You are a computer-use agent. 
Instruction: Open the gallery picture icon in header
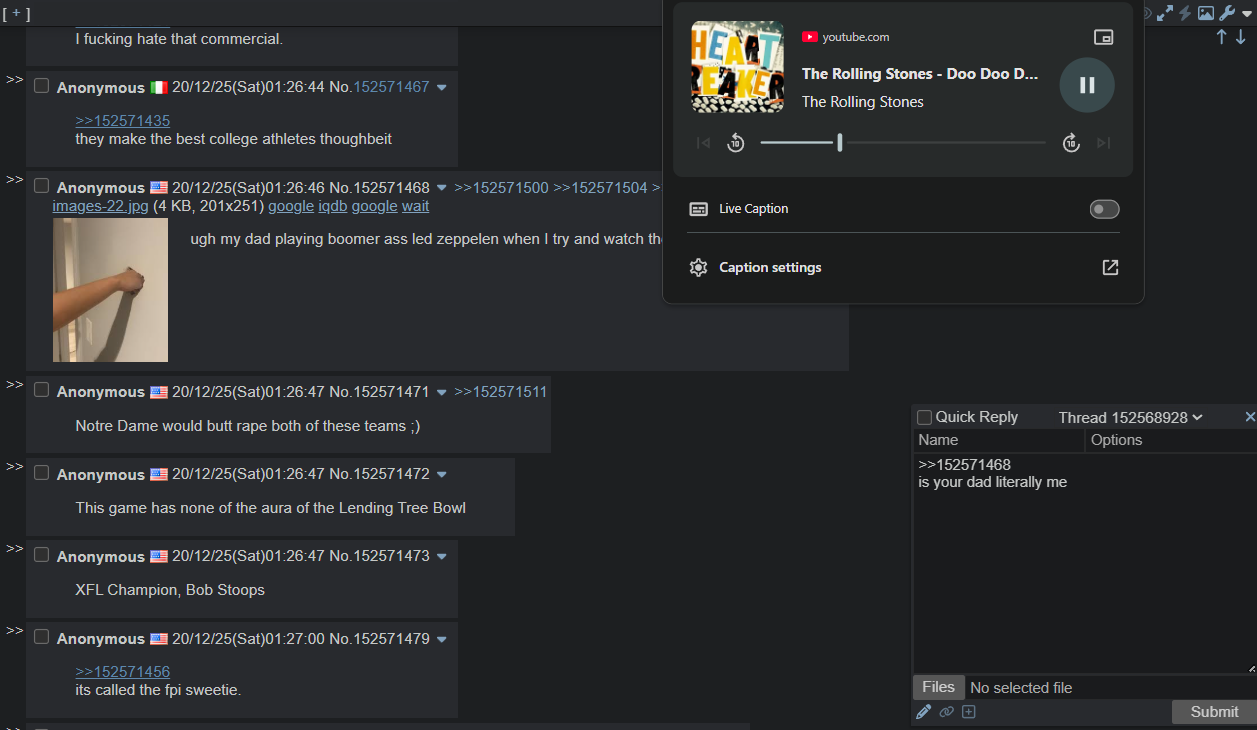point(1206,13)
